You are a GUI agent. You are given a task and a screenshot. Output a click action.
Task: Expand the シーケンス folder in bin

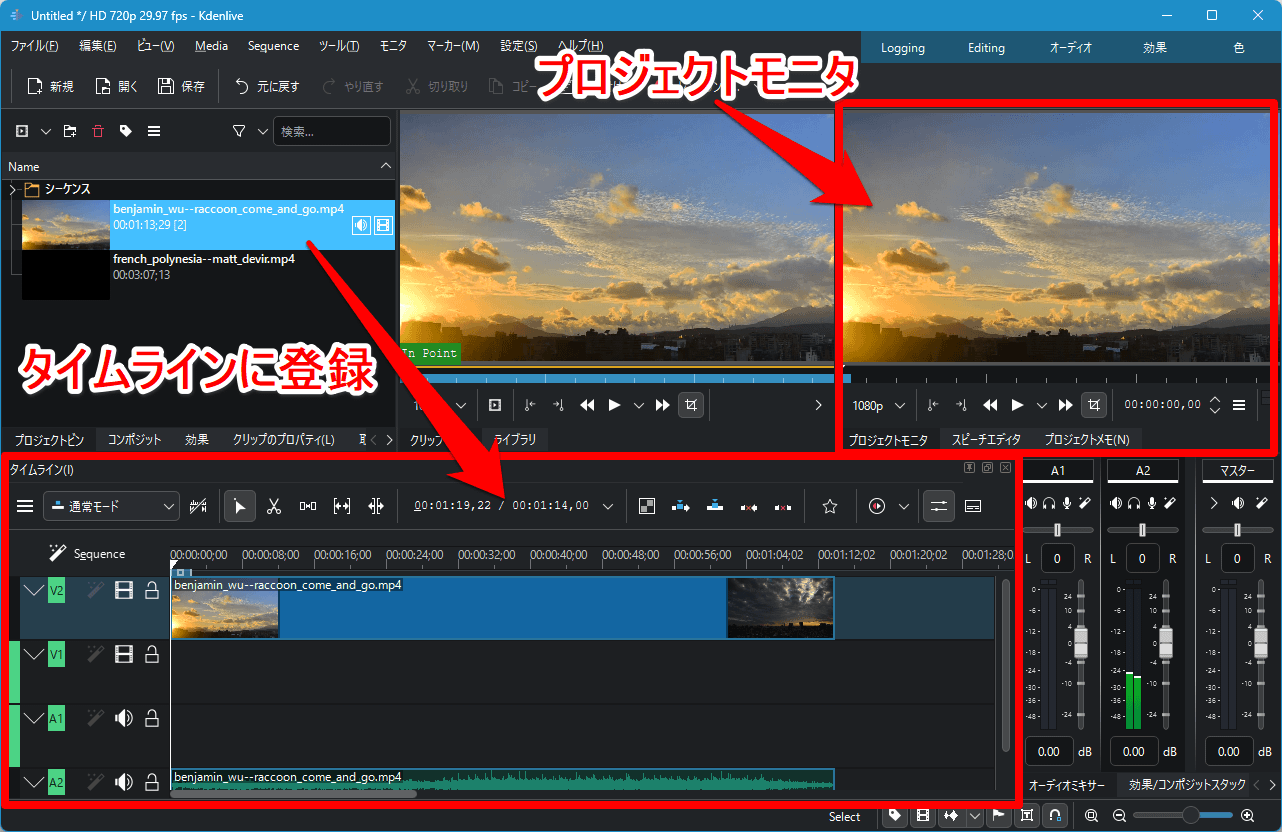click(x=13, y=189)
